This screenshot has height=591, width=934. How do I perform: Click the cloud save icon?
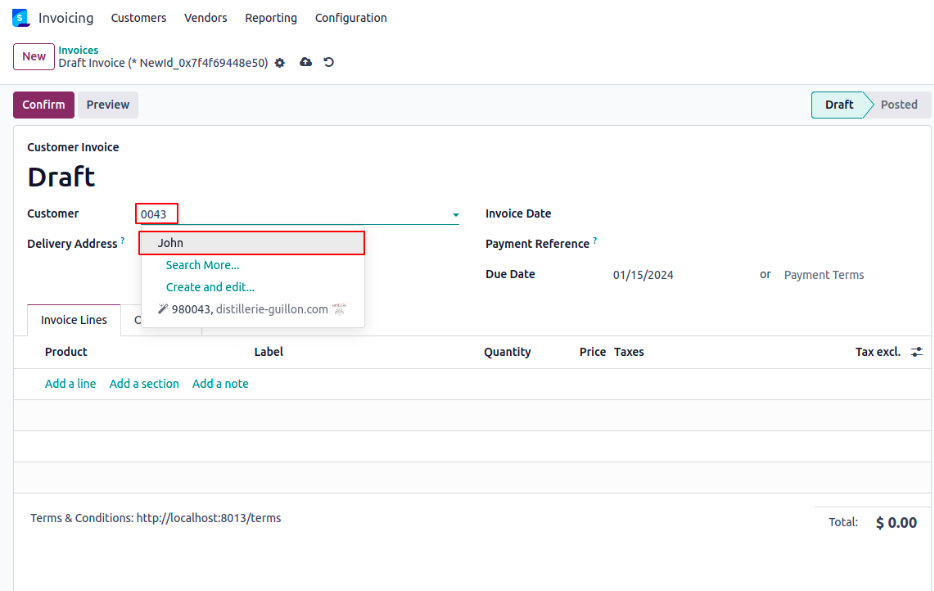click(306, 62)
